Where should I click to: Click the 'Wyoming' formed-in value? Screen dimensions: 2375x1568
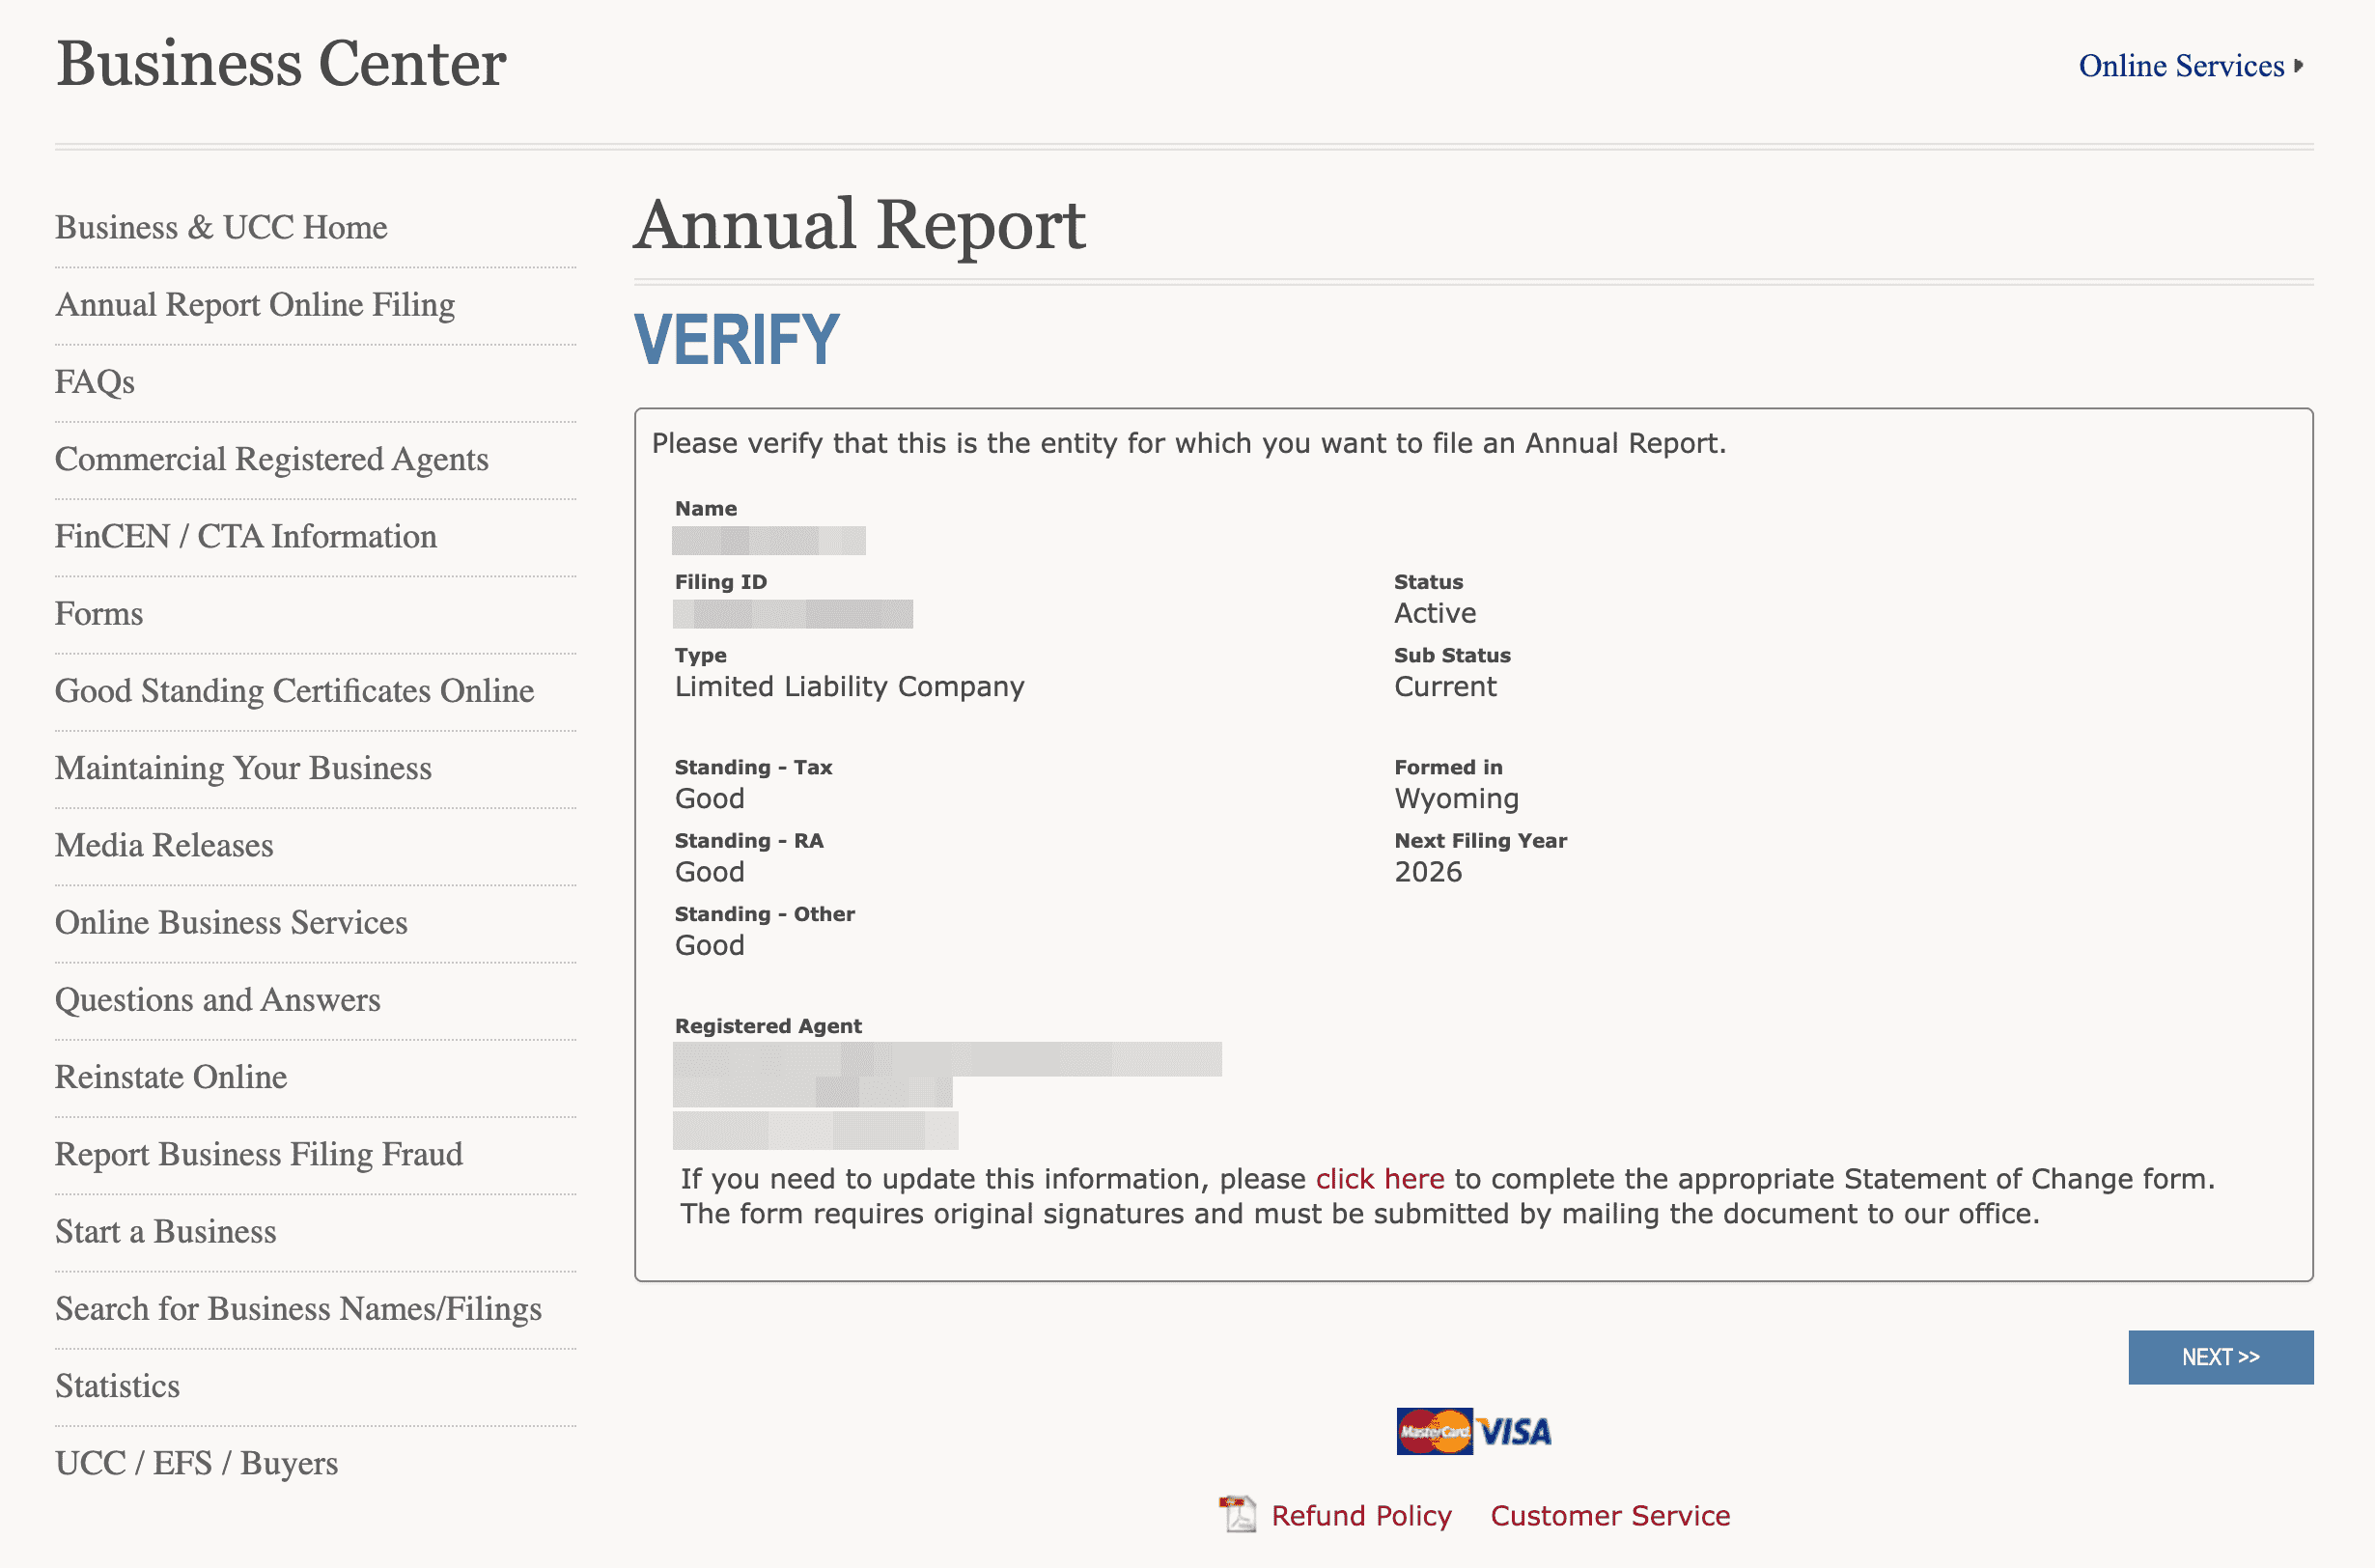[x=1456, y=799]
